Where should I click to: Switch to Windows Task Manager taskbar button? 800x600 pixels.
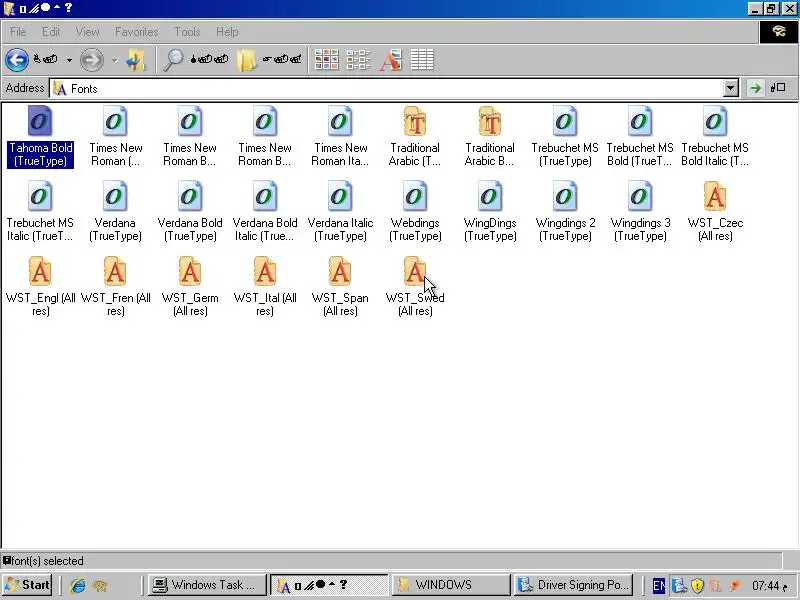207,585
